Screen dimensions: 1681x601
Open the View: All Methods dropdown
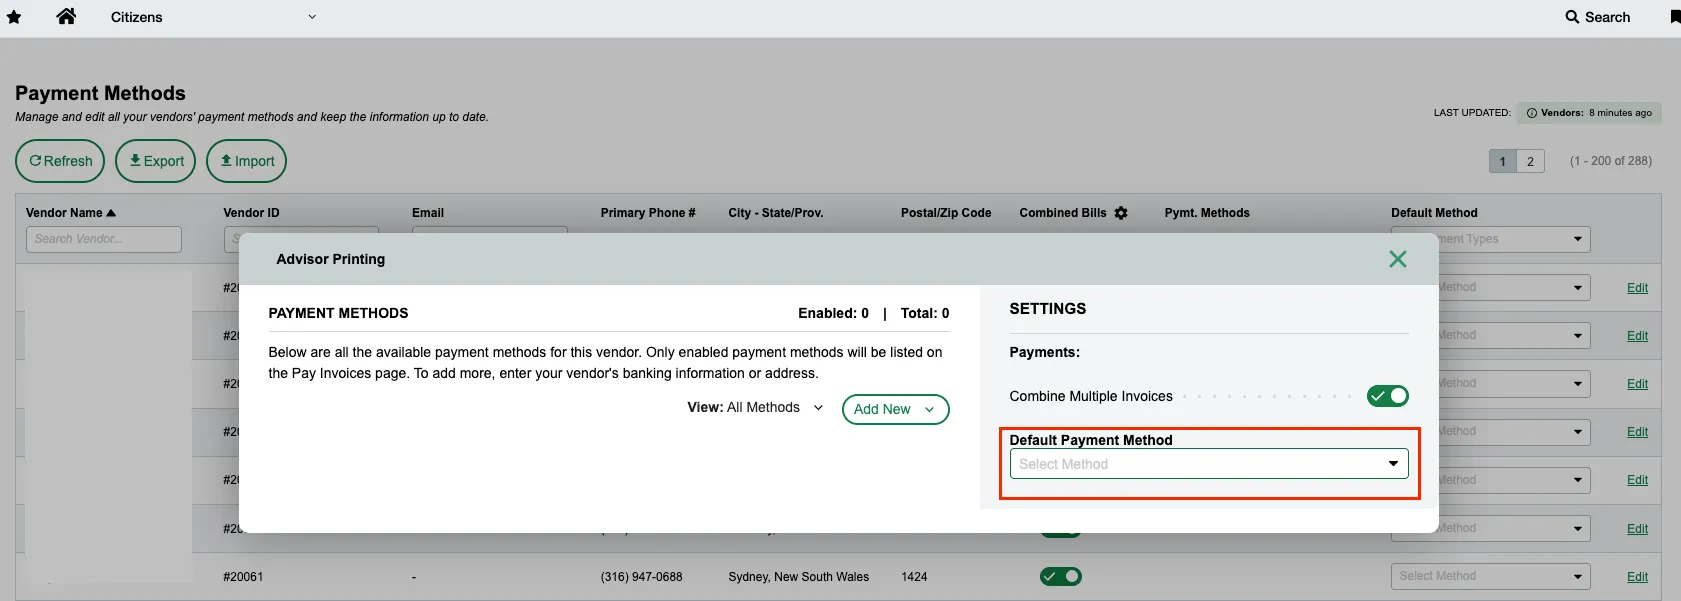pos(755,408)
